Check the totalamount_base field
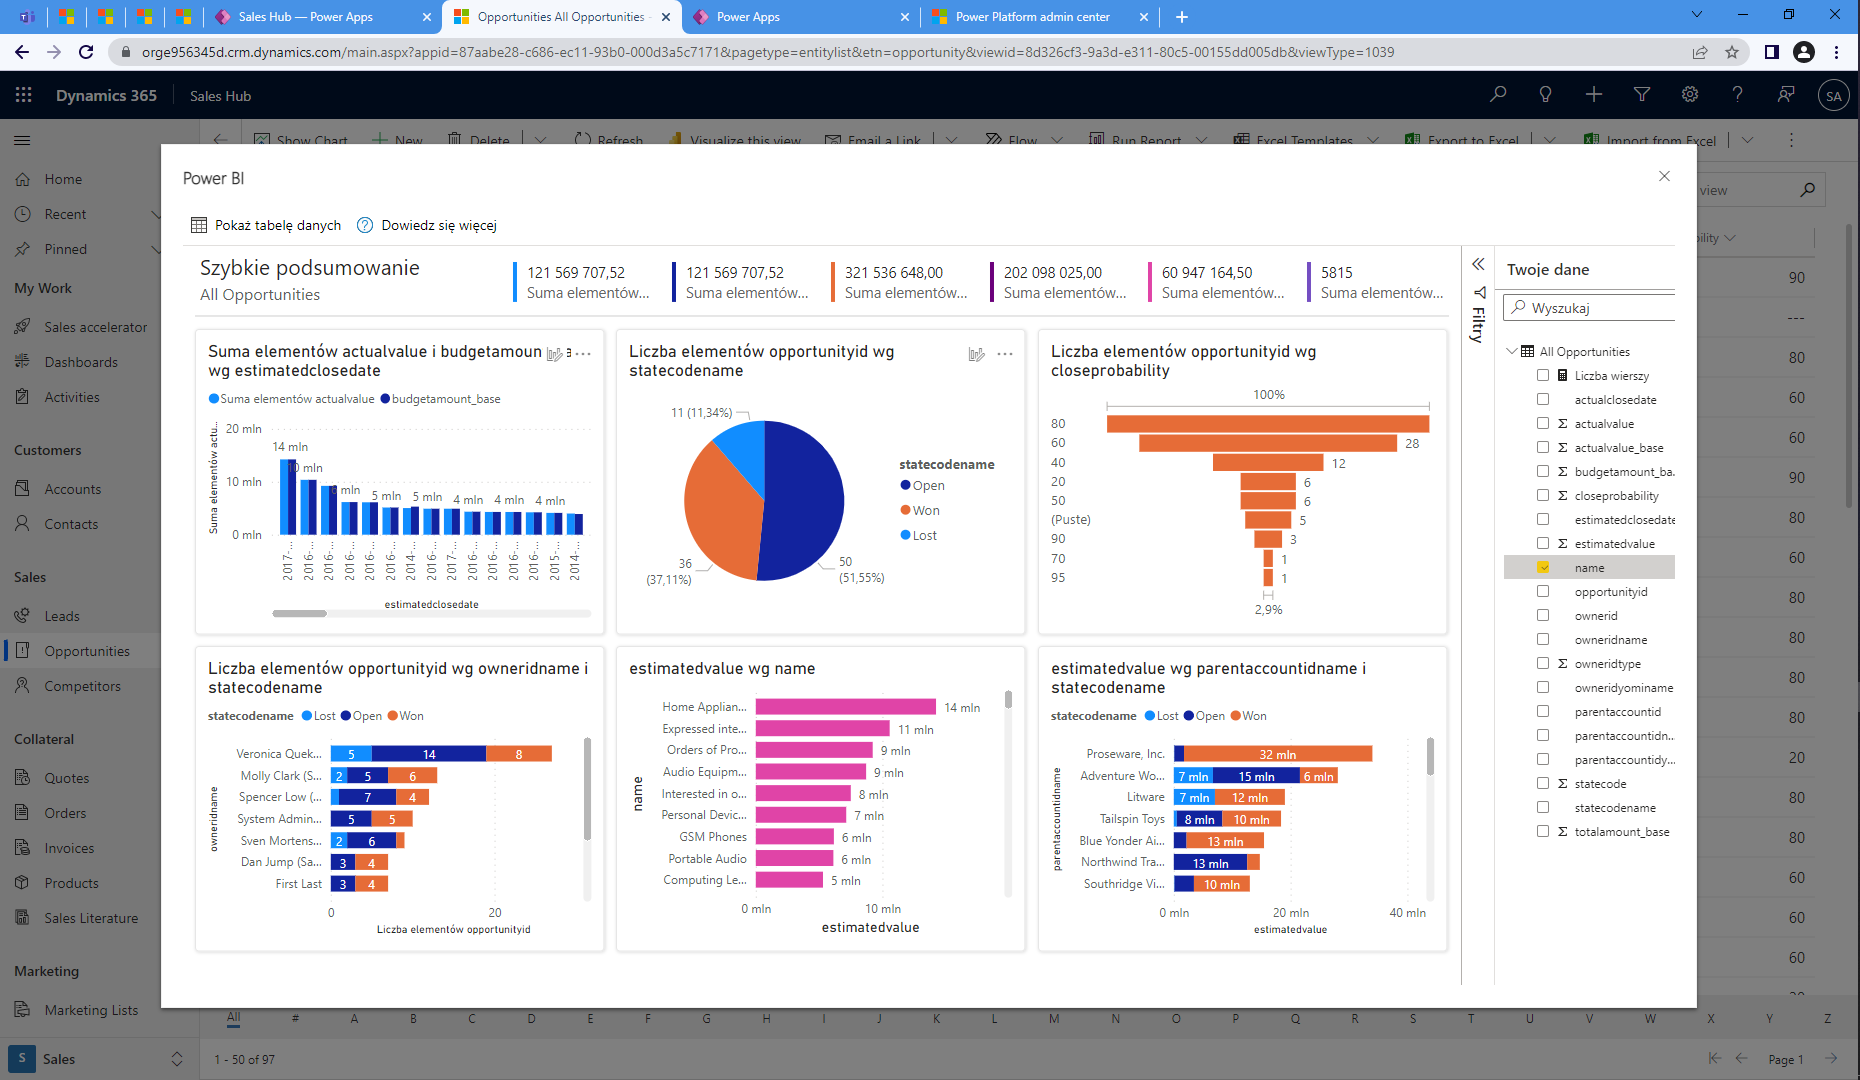Image resolution: width=1860 pixels, height=1080 pixels. pos(1543,831)
